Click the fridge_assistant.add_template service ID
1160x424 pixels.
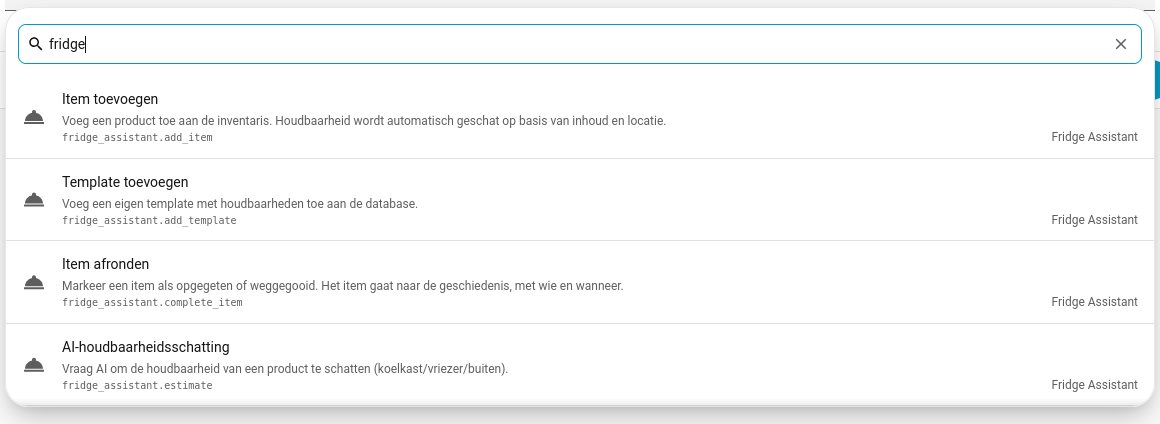(x=149, y=221)
